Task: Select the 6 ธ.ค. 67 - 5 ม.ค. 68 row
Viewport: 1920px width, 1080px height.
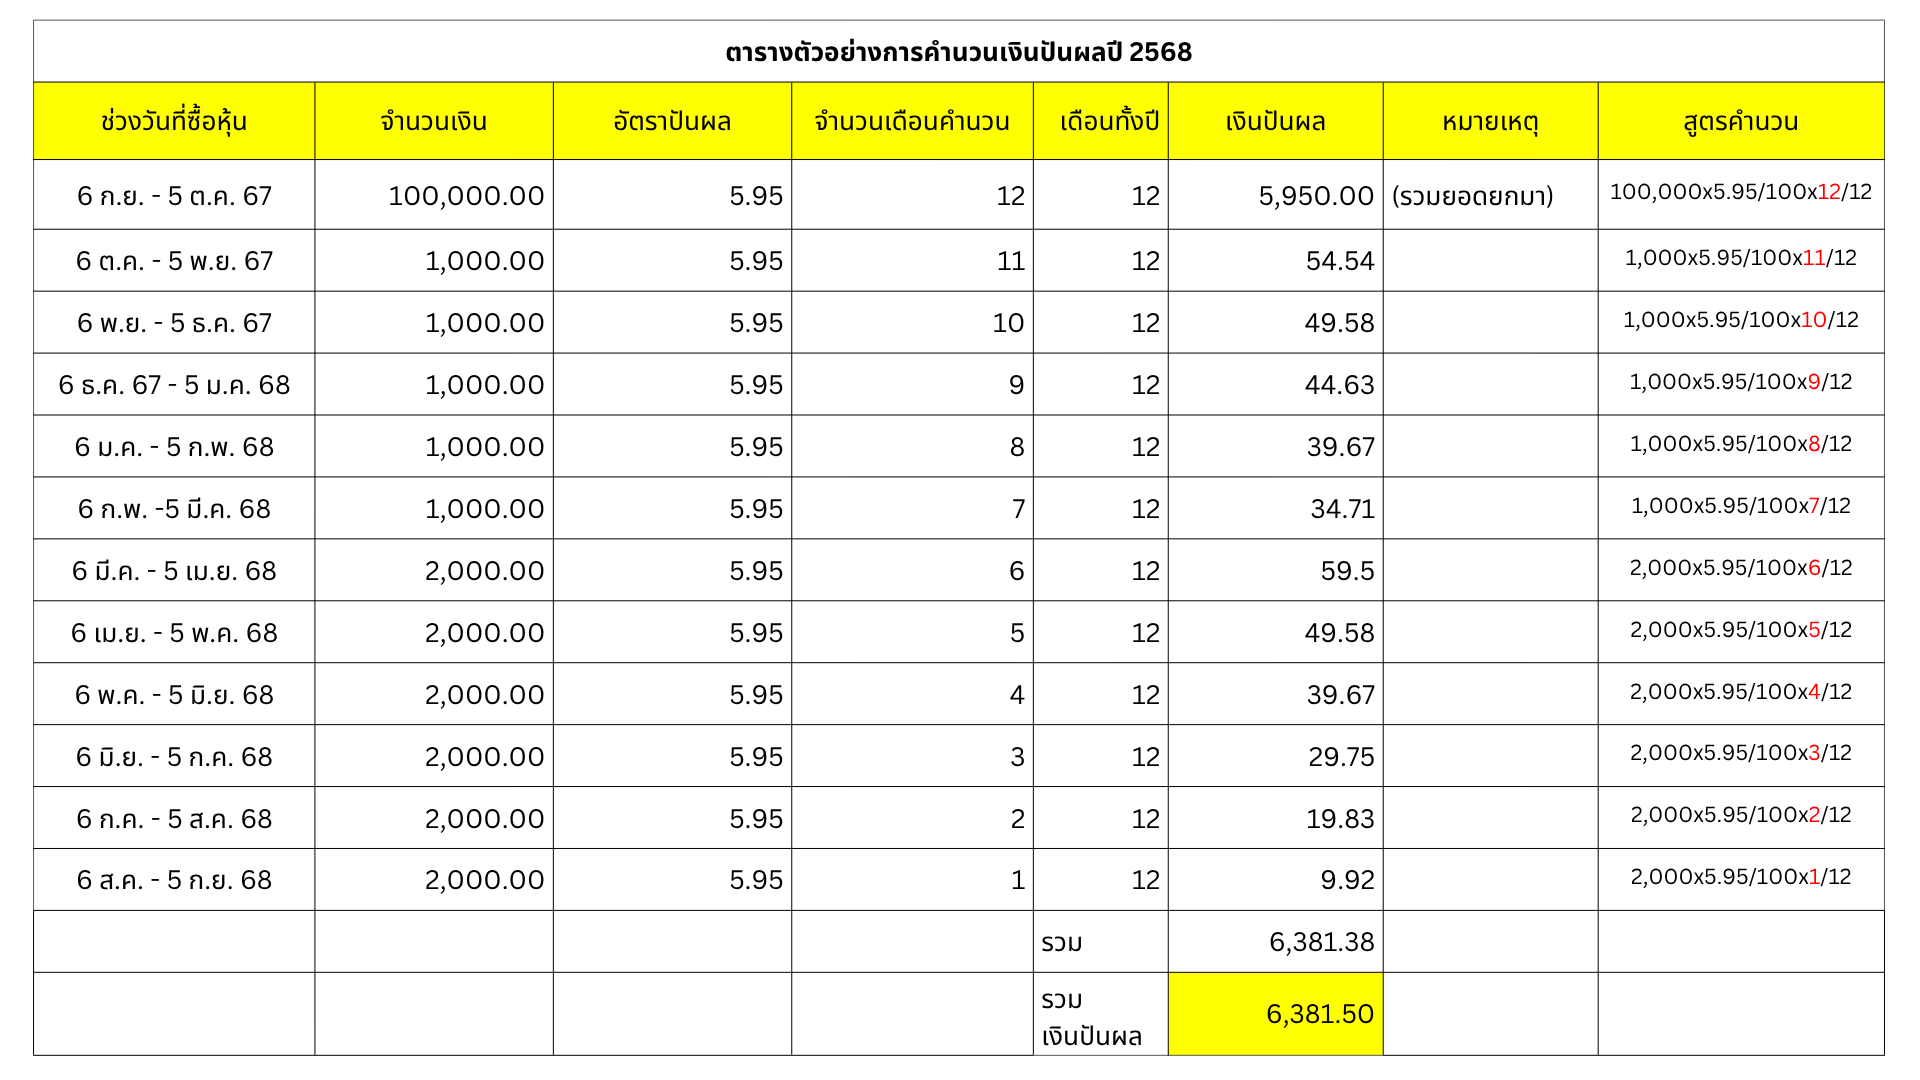Action: click(174, 385)
